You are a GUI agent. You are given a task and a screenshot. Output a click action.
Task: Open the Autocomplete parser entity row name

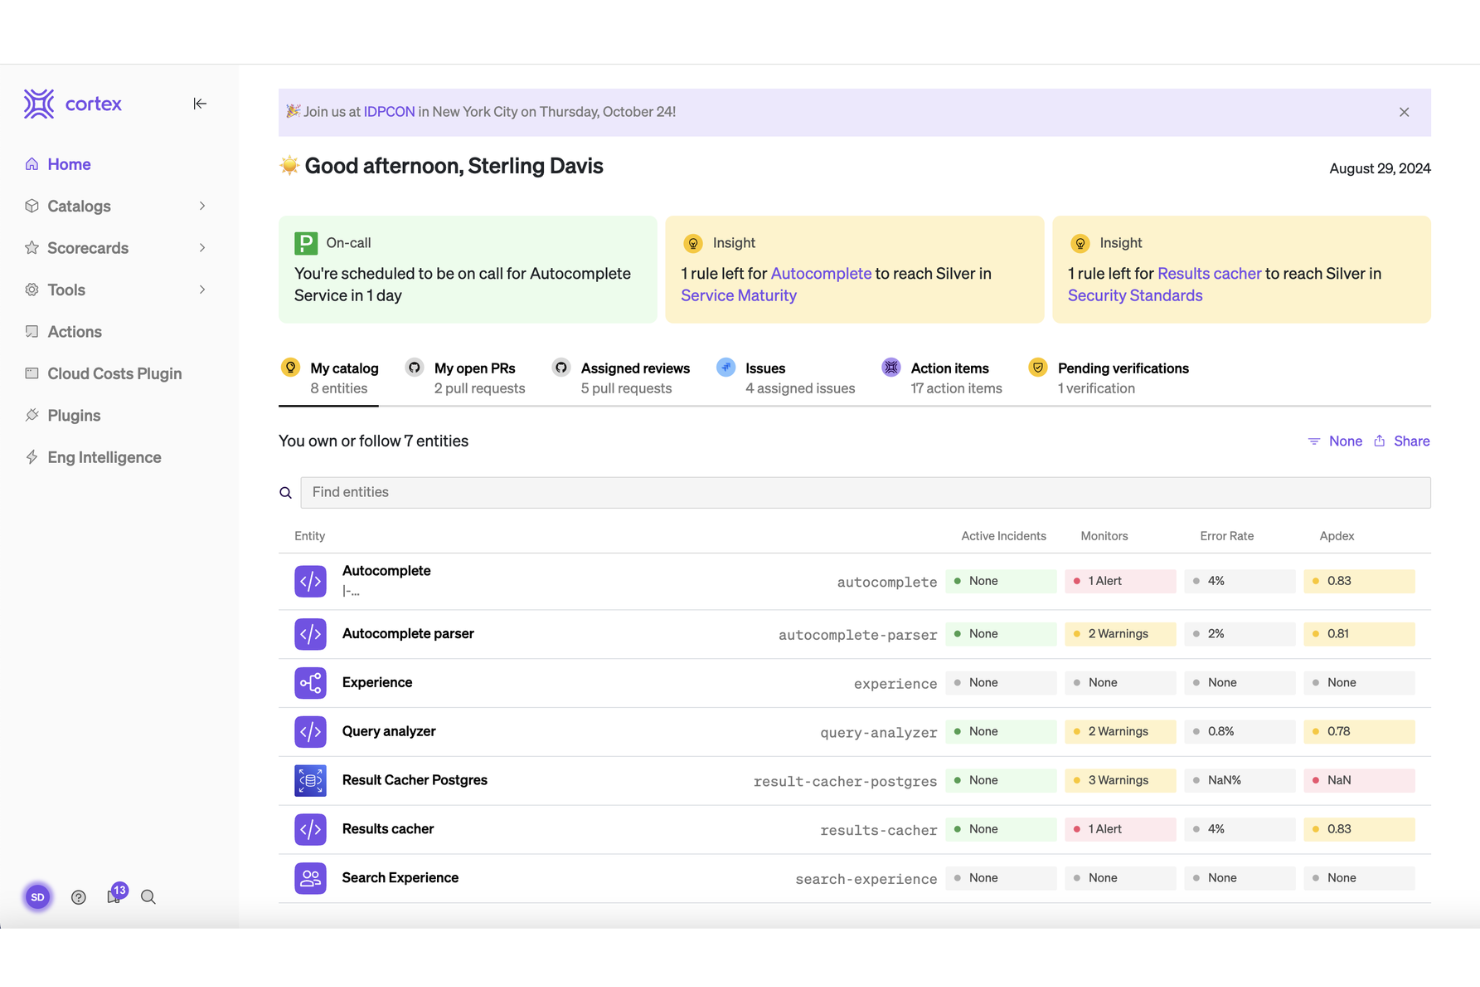tap(408, 634)
